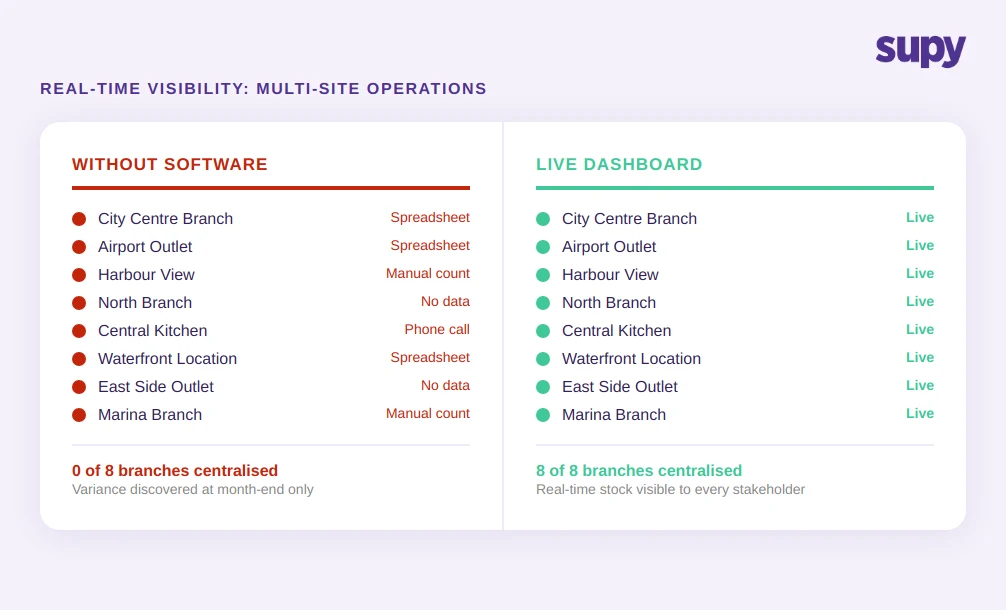Click Phone call status for Central Kitchen

click(x=437, y=330)
